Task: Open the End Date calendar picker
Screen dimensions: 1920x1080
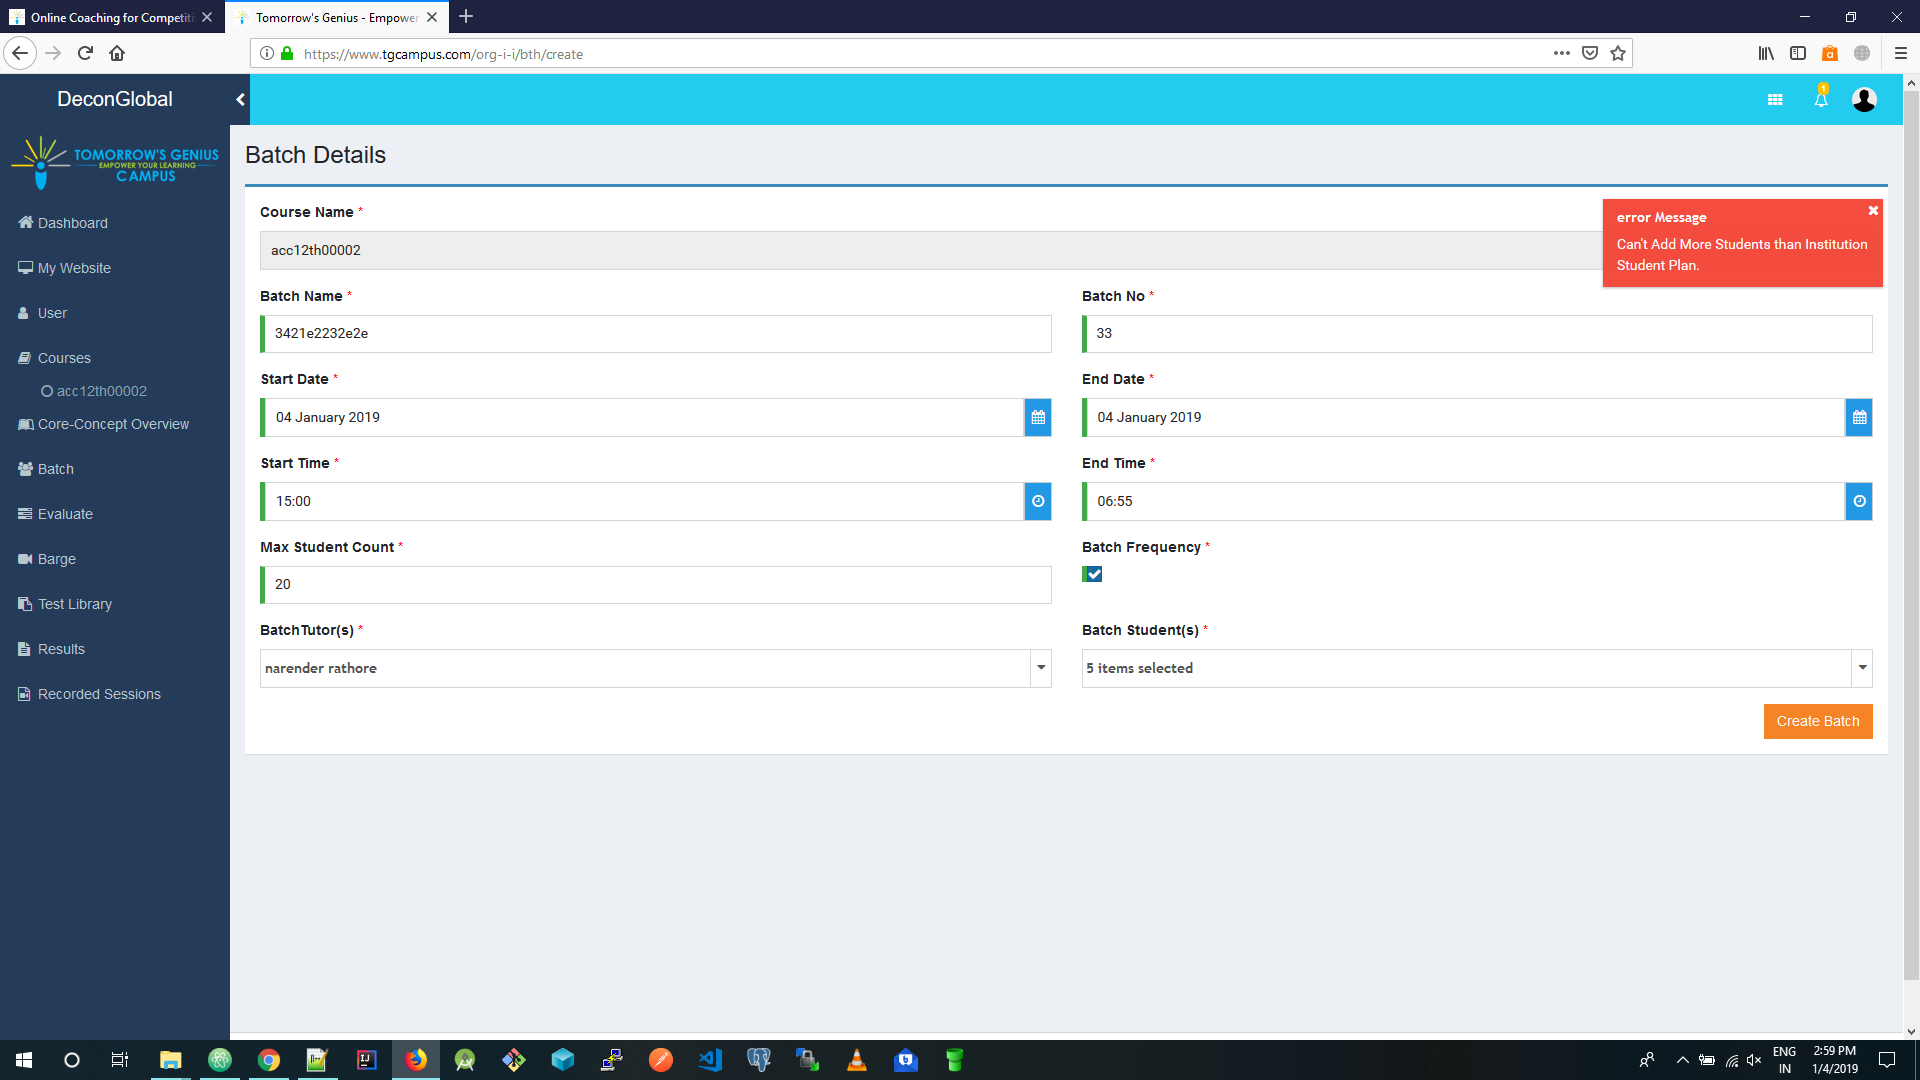Action: coord(1859,418)
